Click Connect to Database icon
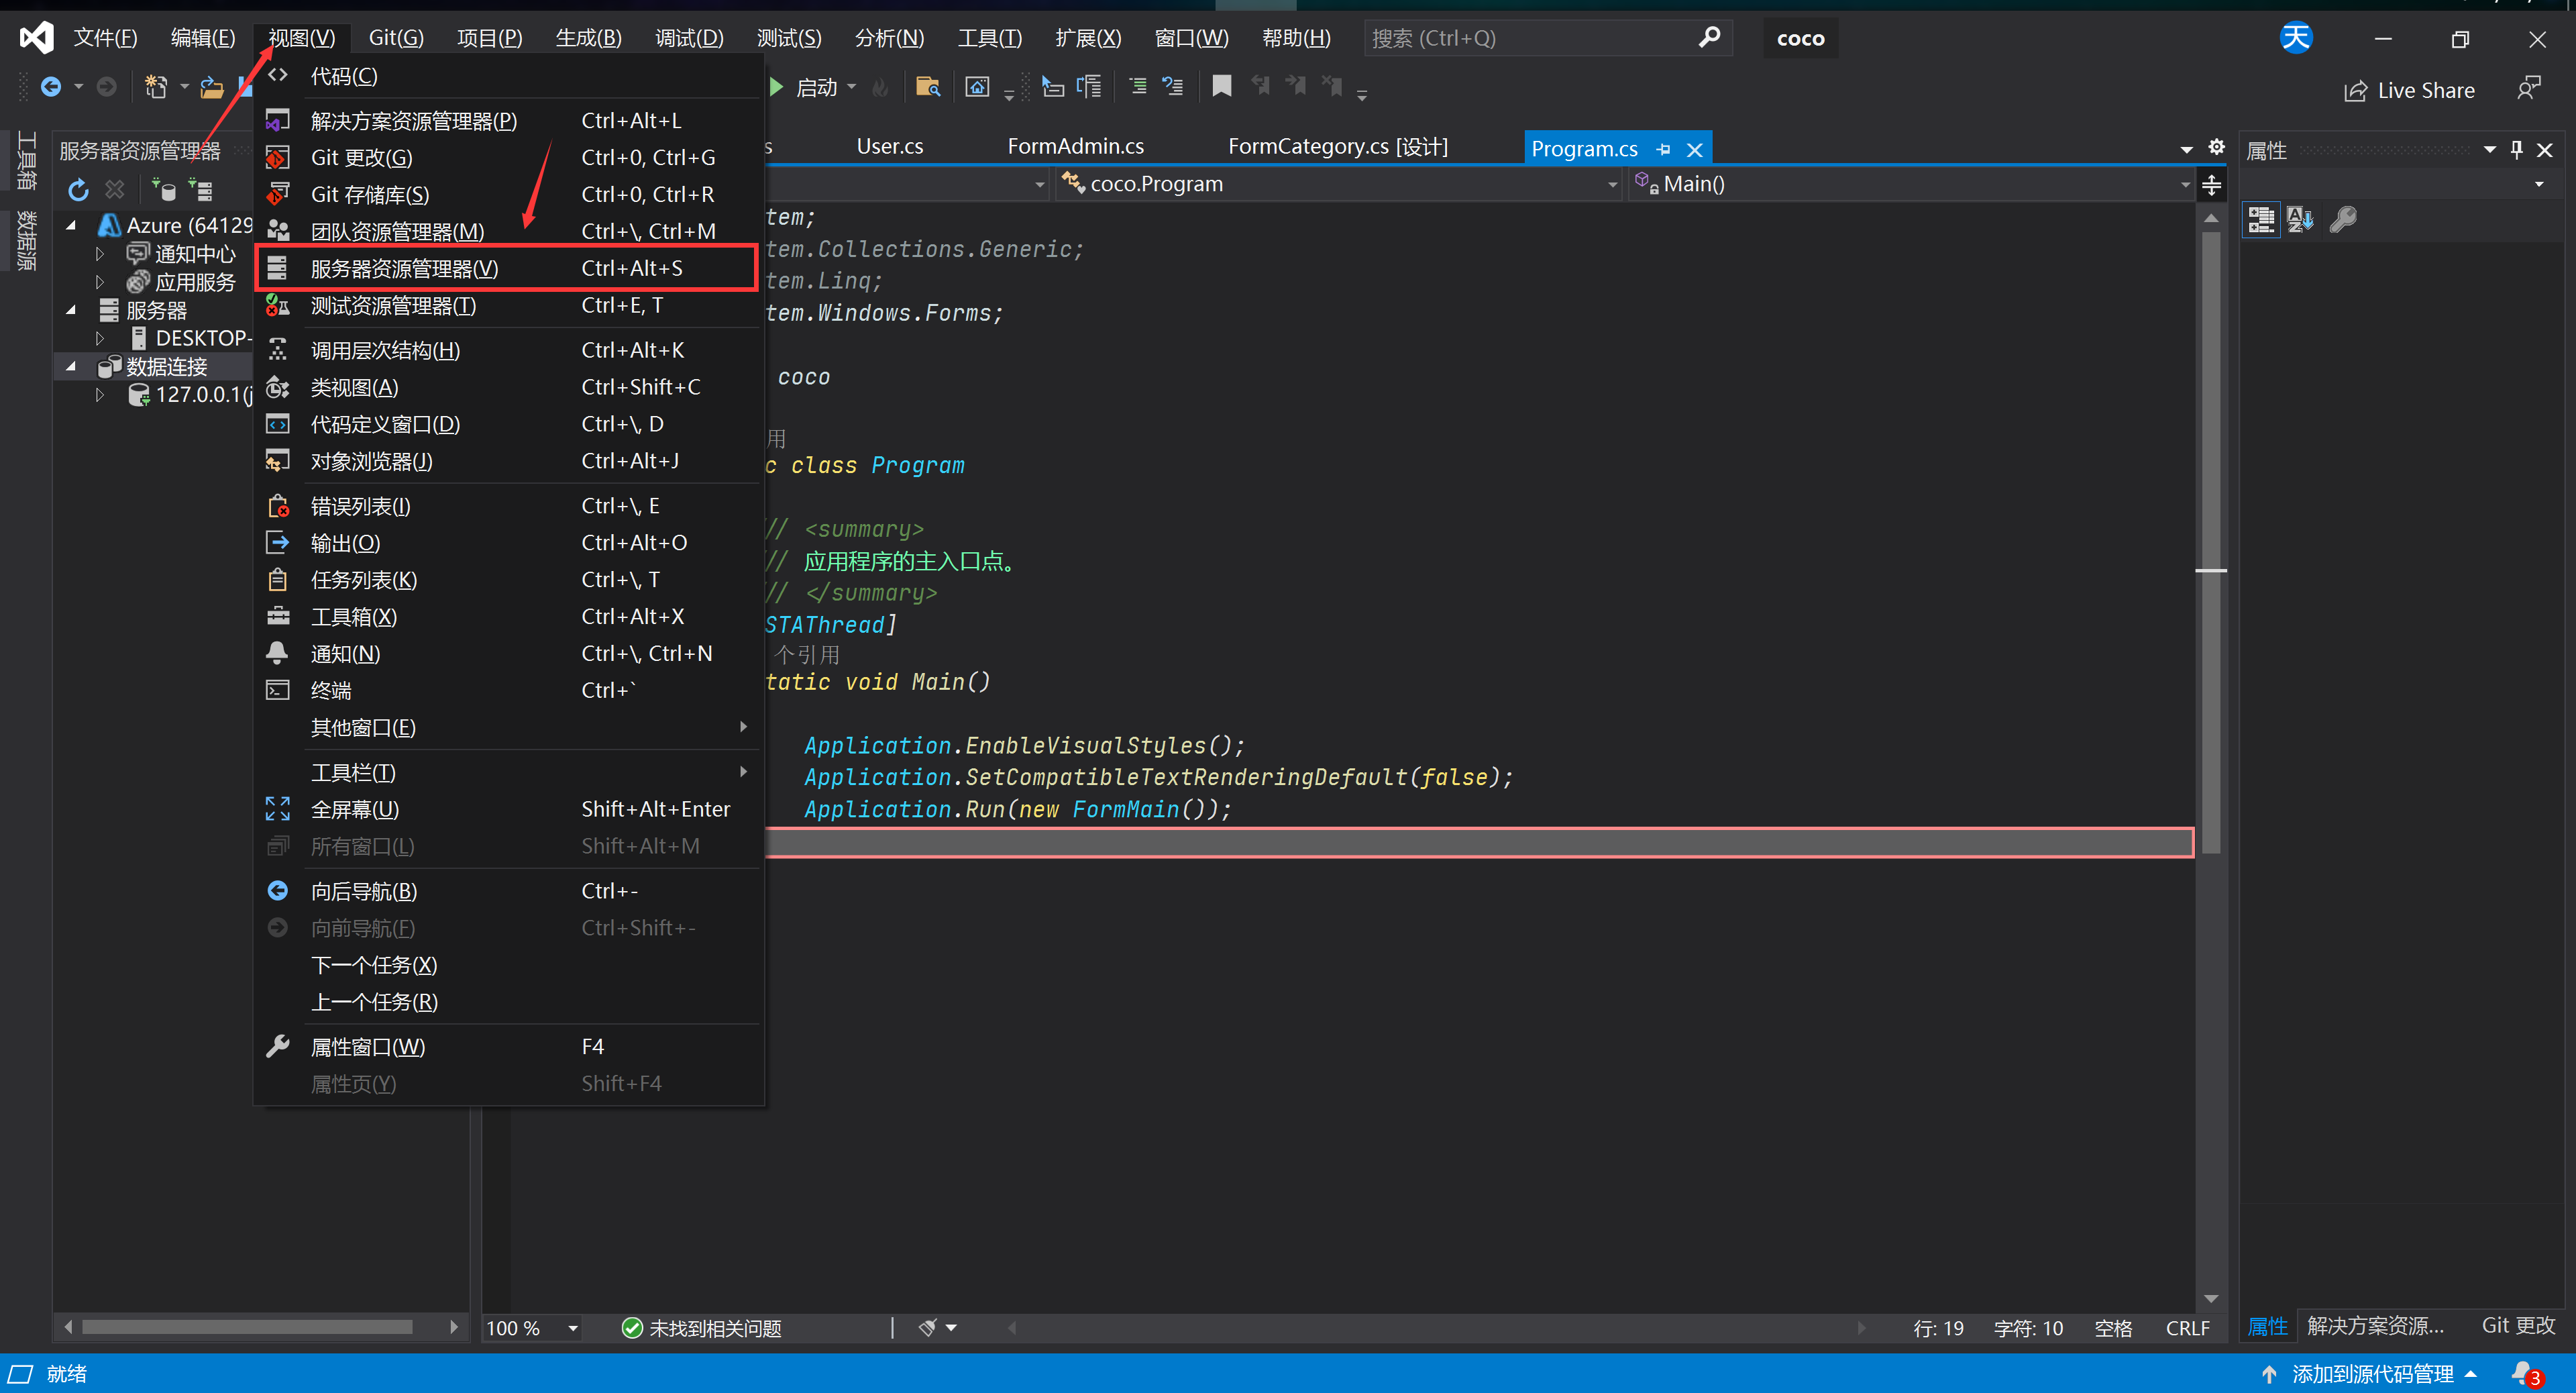The width and height of the screenshot is (2576, 1393). click(x=163, y=190)
